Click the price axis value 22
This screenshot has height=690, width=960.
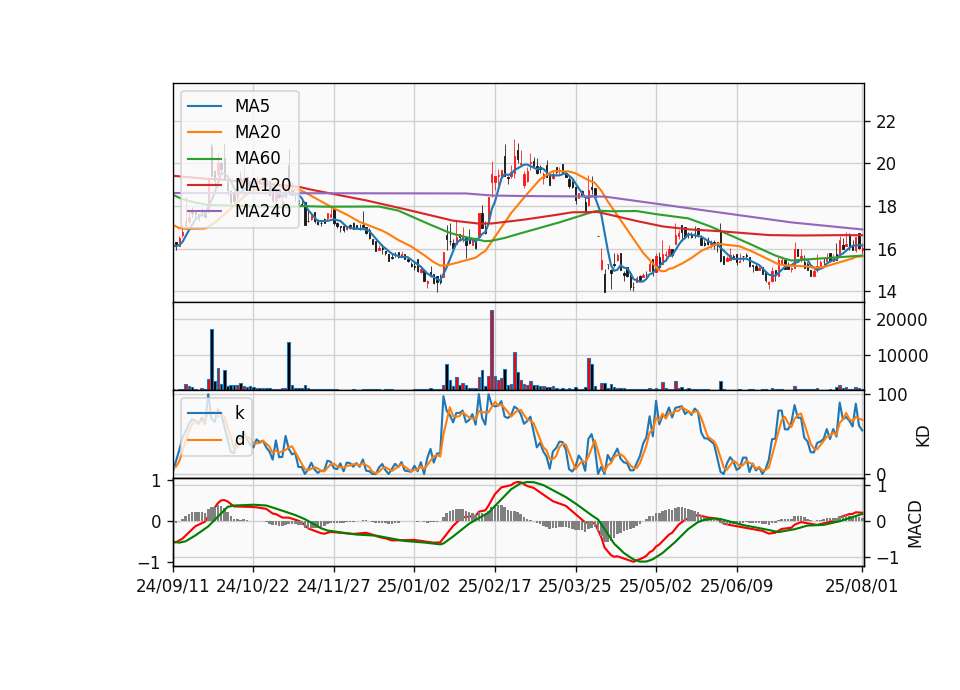(x=886, y=122)
